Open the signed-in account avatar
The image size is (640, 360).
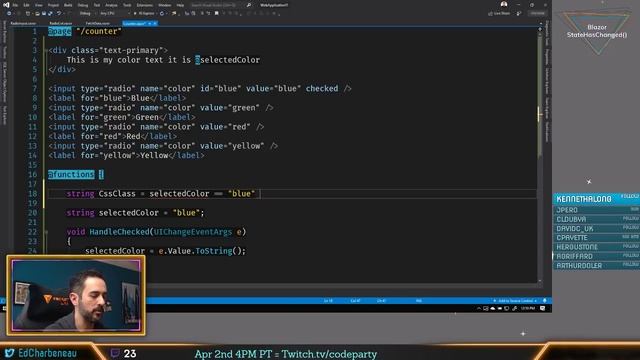point(504,4)
